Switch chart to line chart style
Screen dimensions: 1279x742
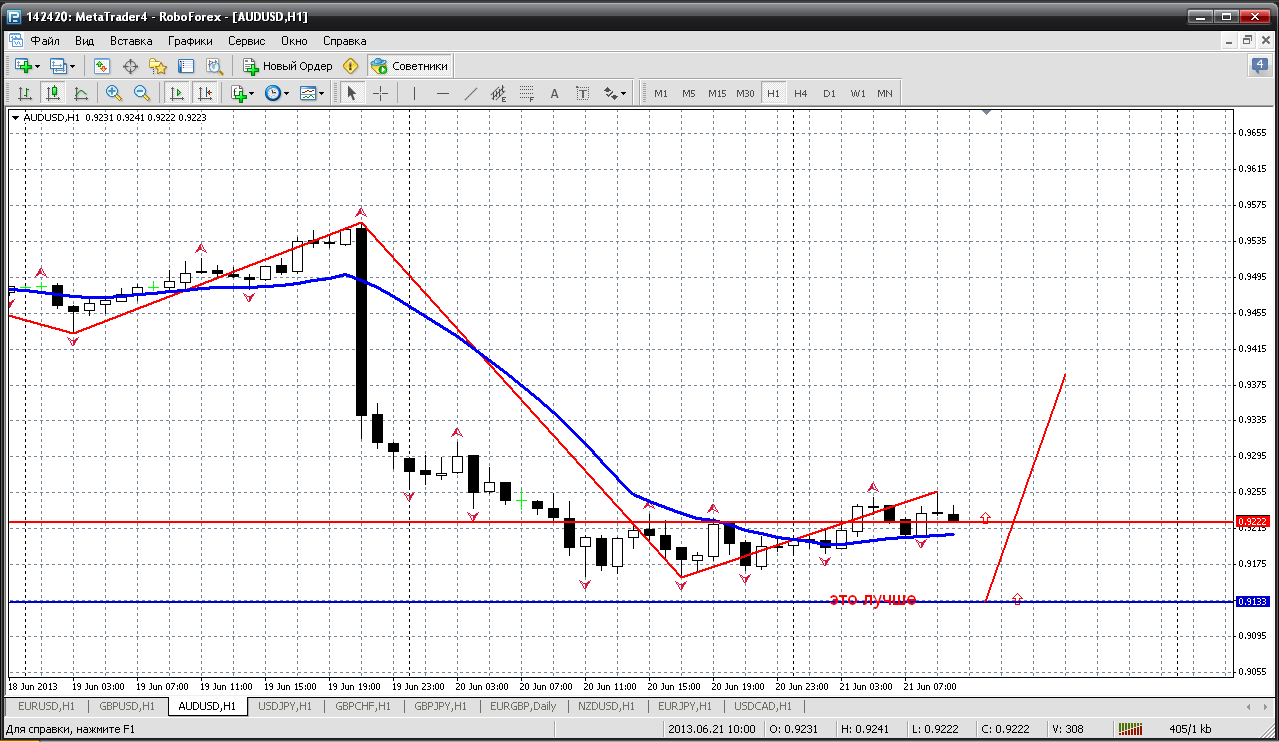point(81,93)
